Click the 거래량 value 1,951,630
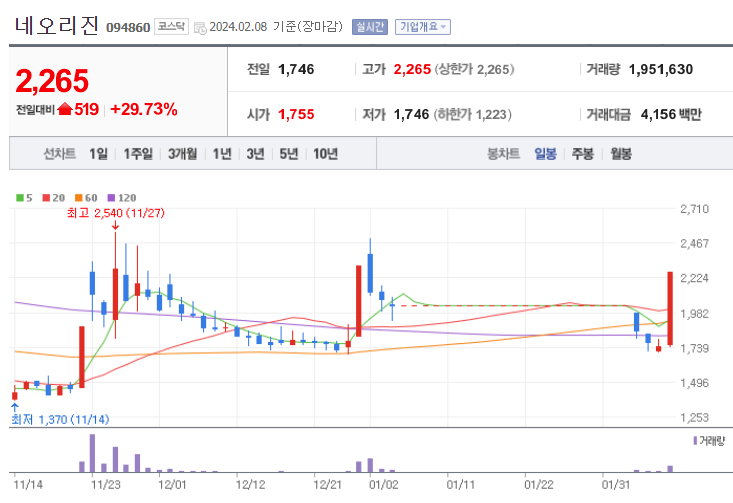 [x=661, y=69]
